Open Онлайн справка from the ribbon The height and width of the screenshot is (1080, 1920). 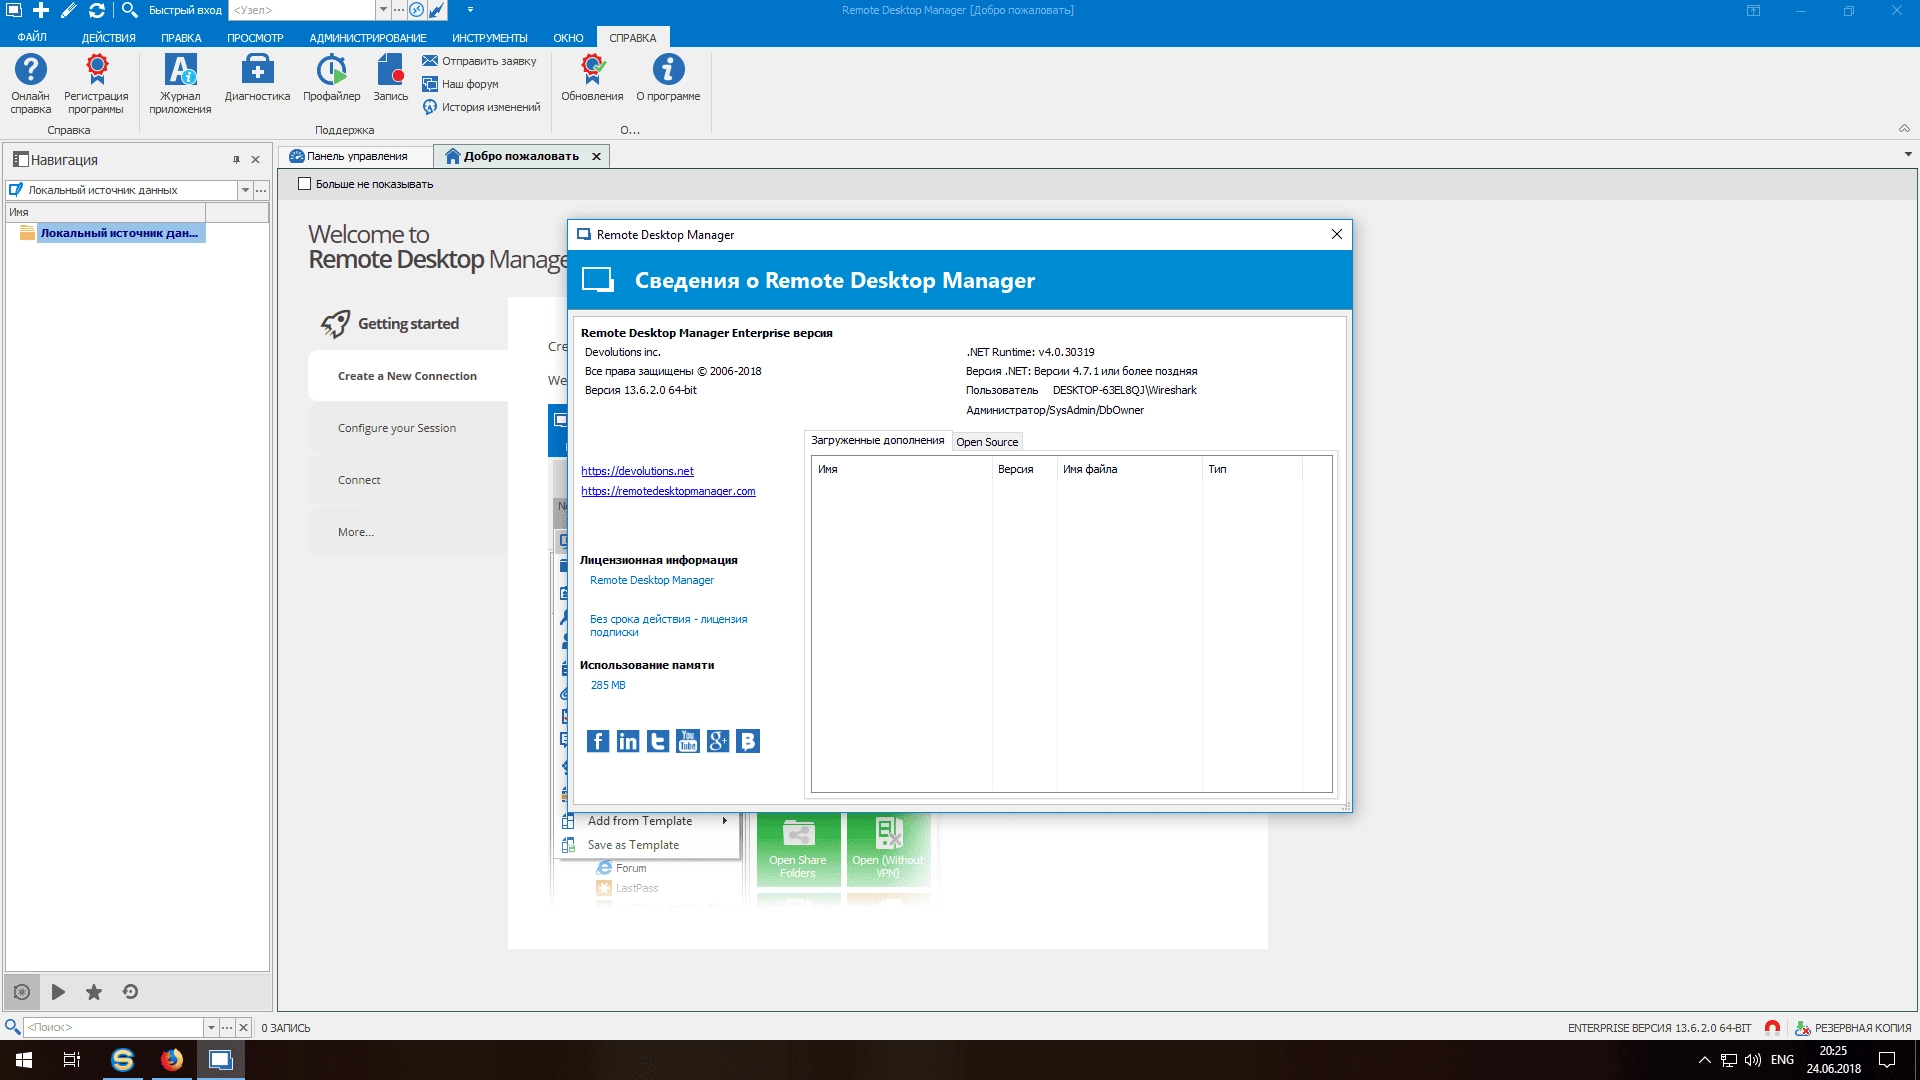pyautogui.click(x=30, y=84)
